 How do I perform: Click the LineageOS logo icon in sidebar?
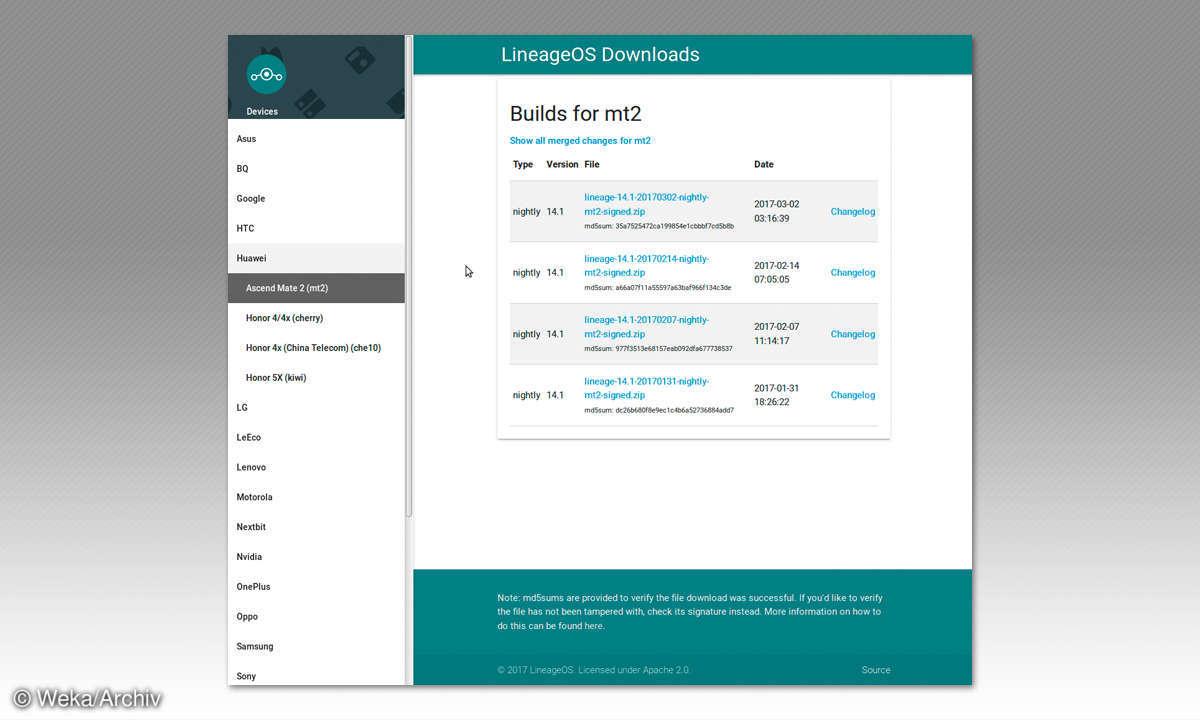click(x=266, y=74)
